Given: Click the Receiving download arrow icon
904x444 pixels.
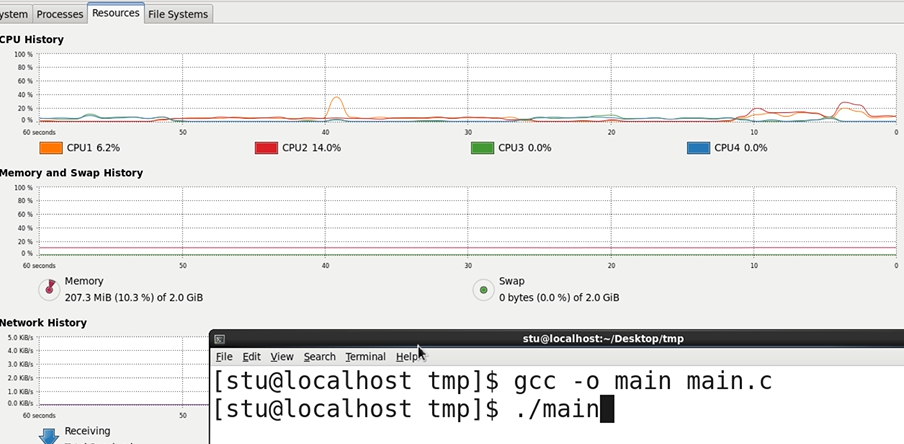Looking at the screenshot, I should pos(49,437).
